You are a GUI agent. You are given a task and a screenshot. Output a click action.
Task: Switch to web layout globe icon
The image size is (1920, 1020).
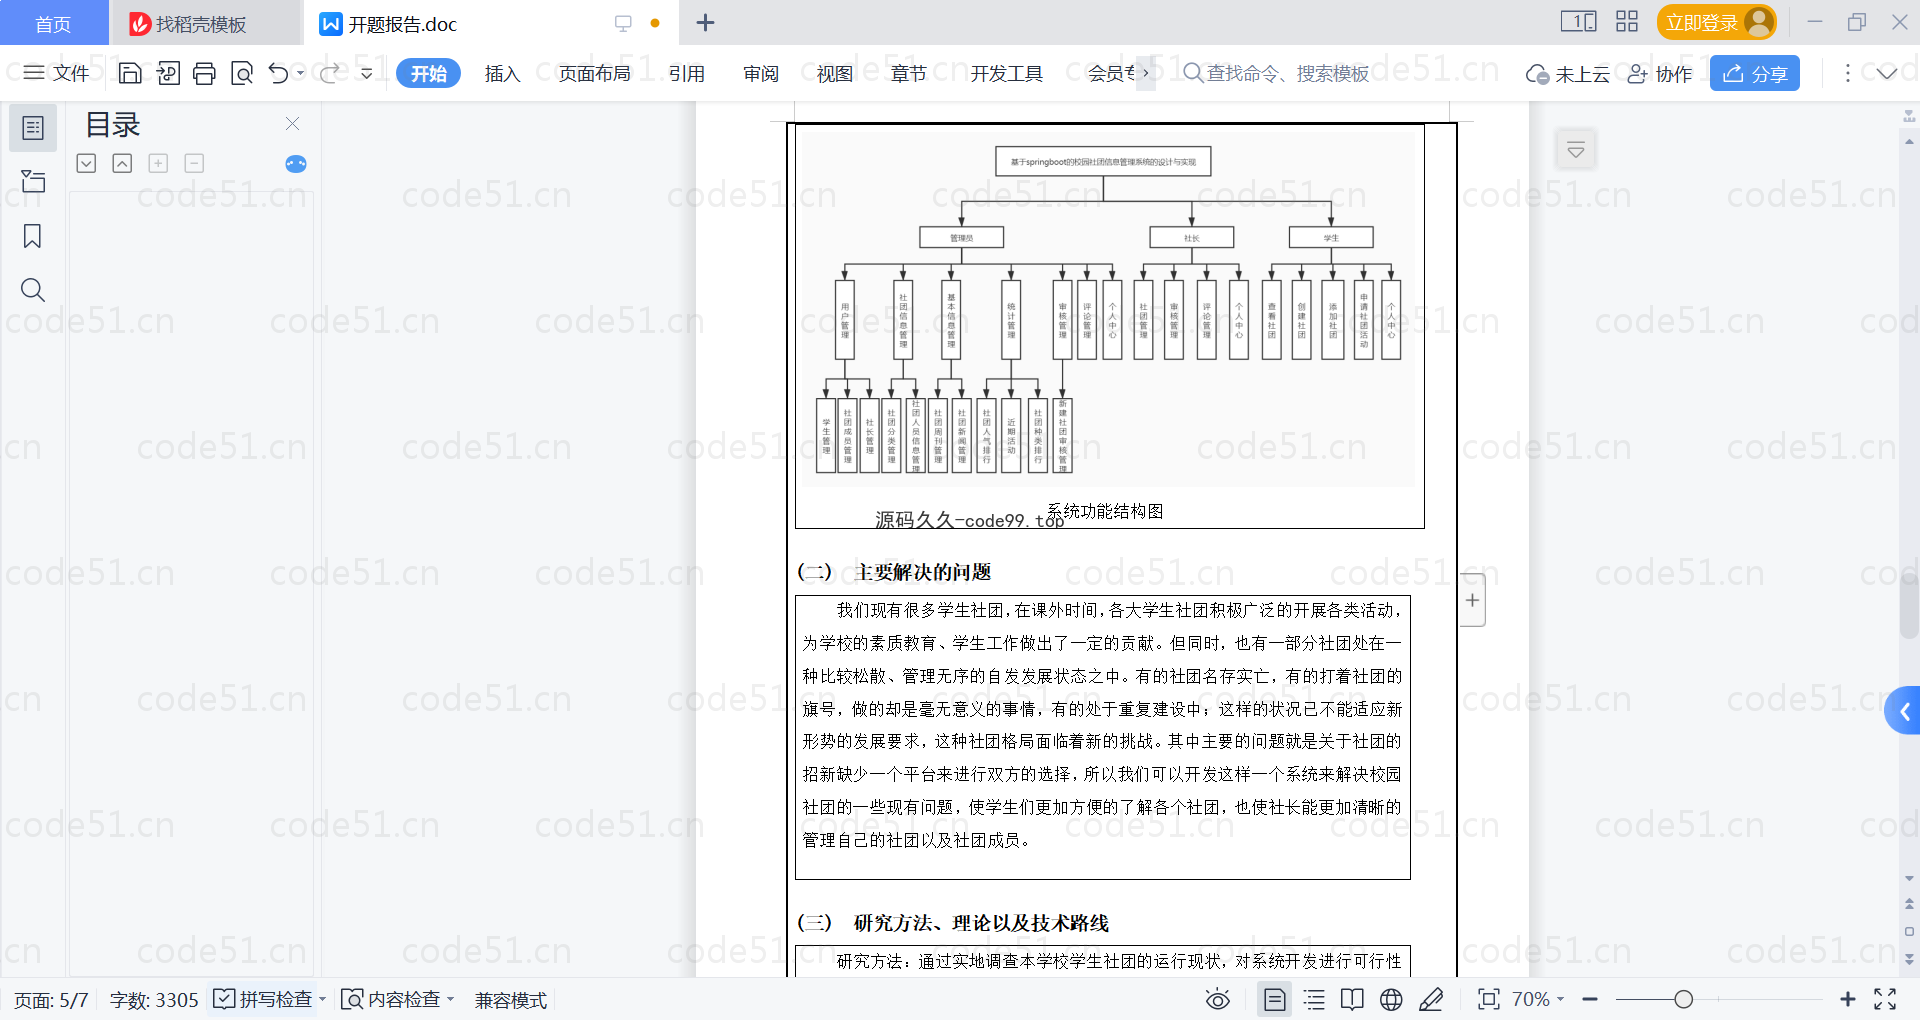click(x=1391, y=999)
